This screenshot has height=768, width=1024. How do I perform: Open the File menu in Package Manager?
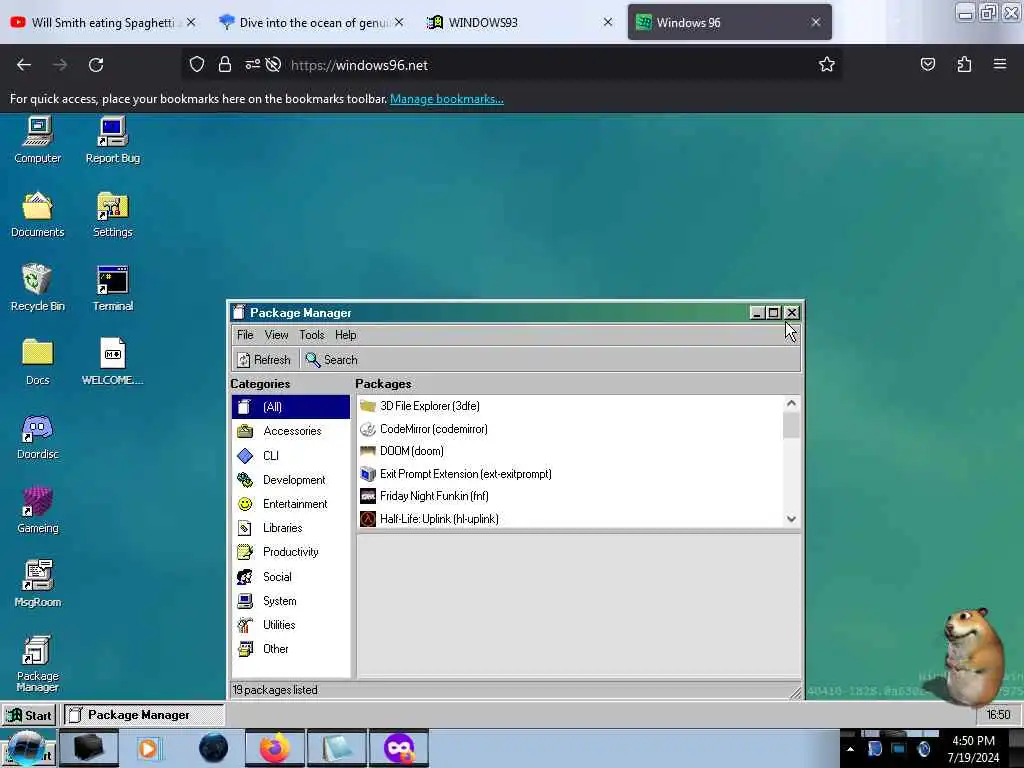coord(245,335)
